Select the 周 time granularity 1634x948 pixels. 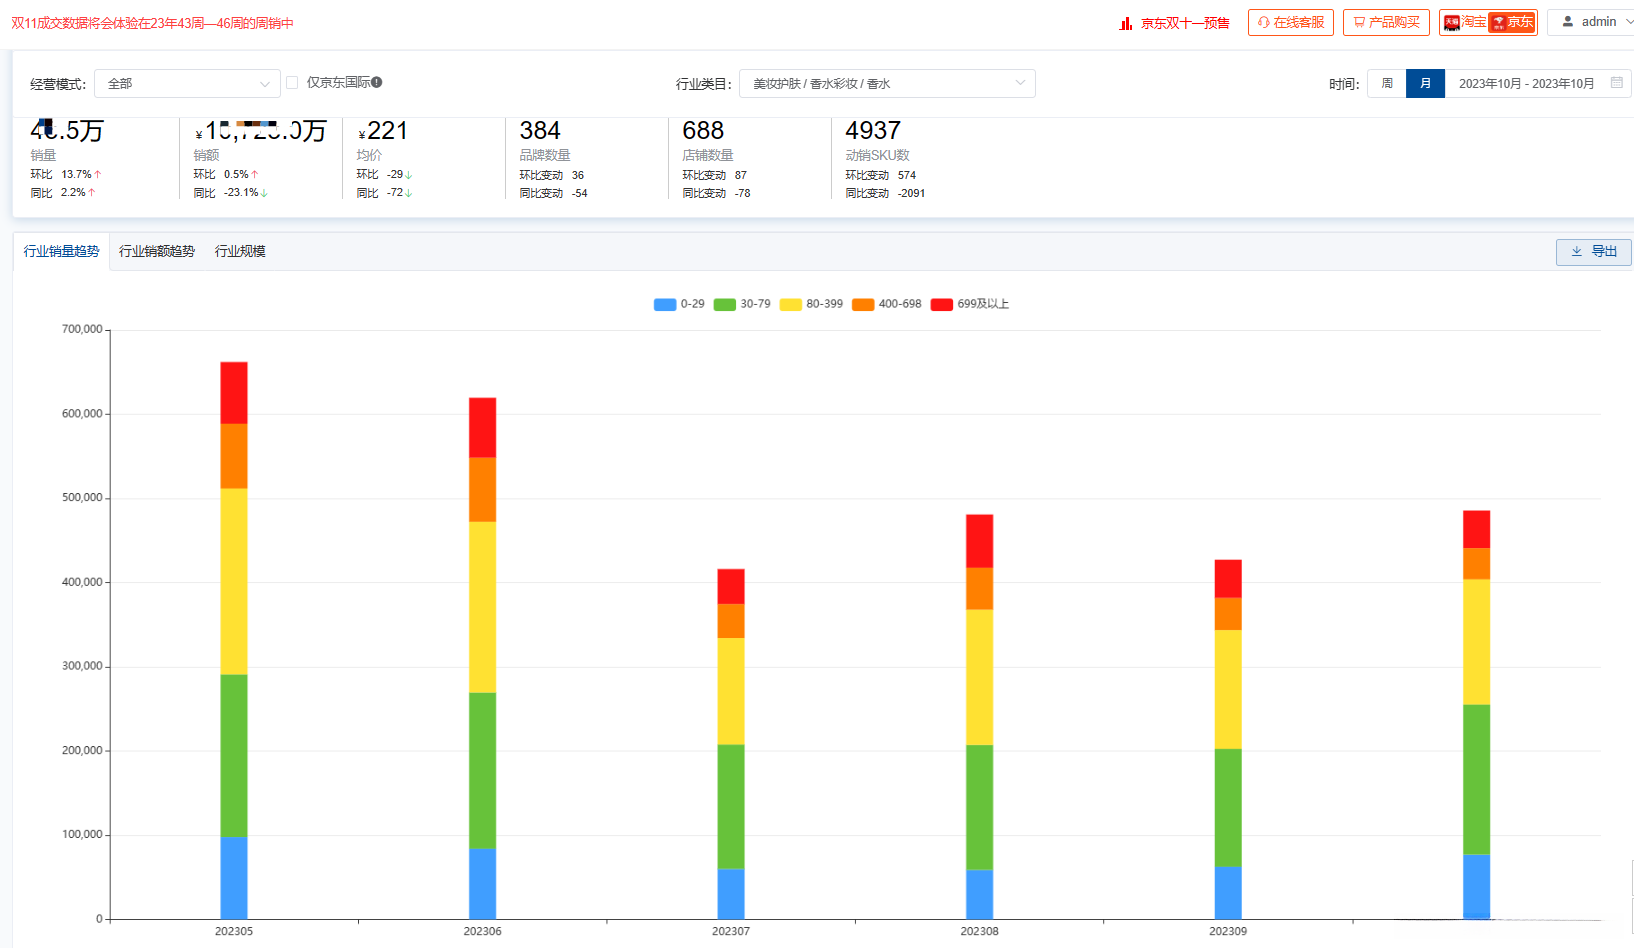[x=1387, y=84]
